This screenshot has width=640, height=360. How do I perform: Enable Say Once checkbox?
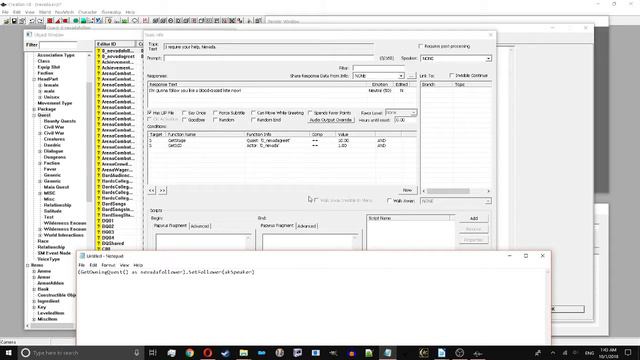click(184, 113)
